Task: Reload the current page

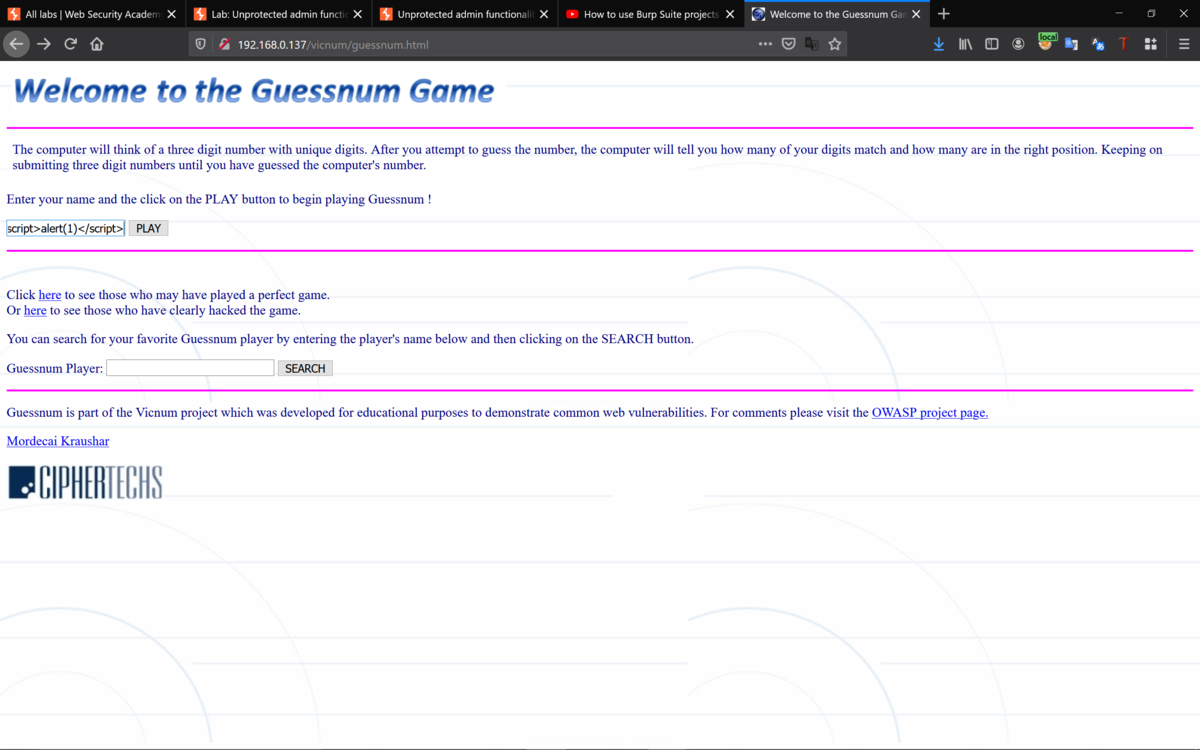Action: [x=70, y=44]
